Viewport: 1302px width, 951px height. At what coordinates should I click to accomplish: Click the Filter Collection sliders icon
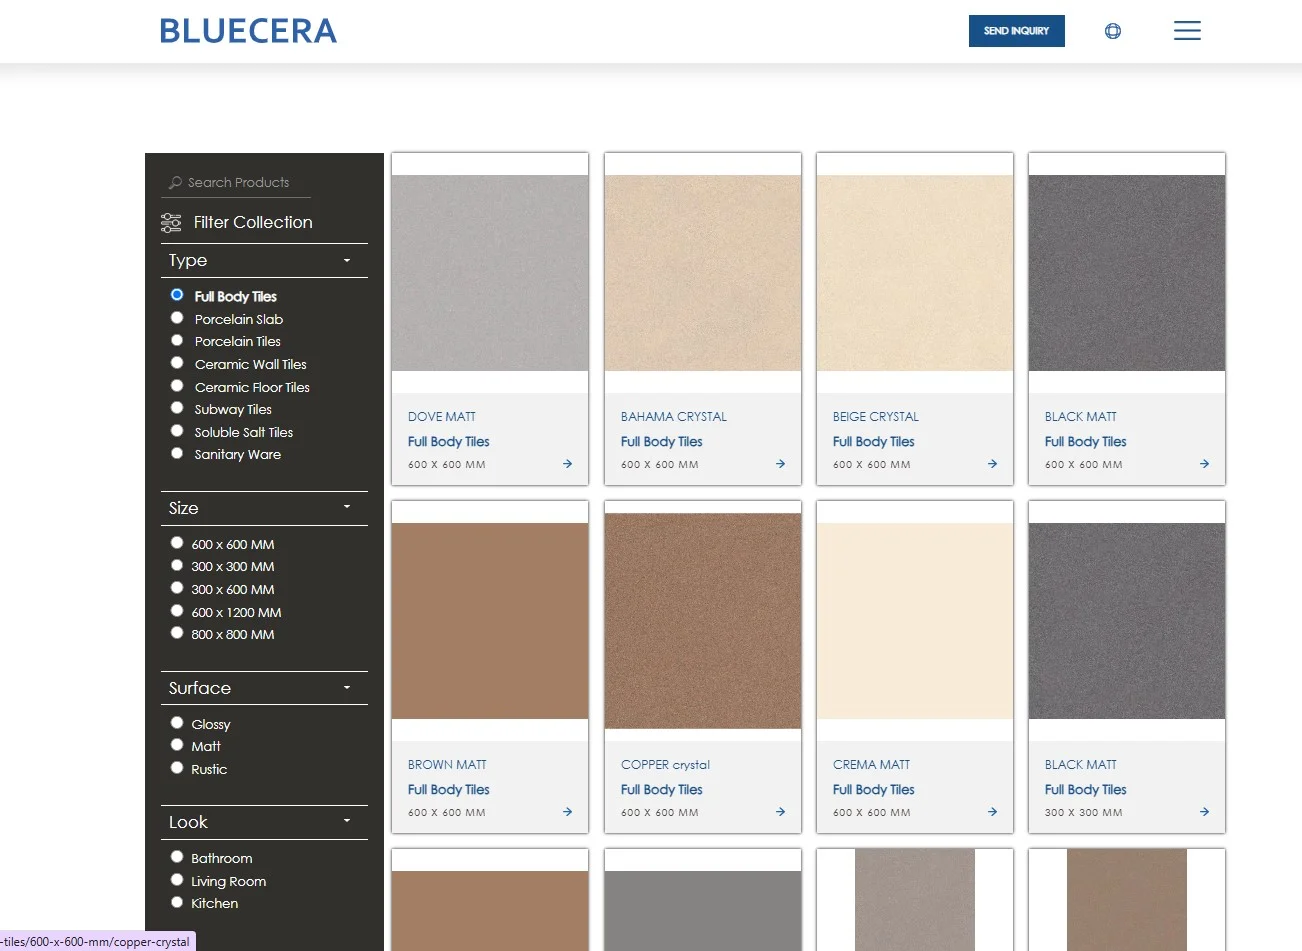point(171,222)
